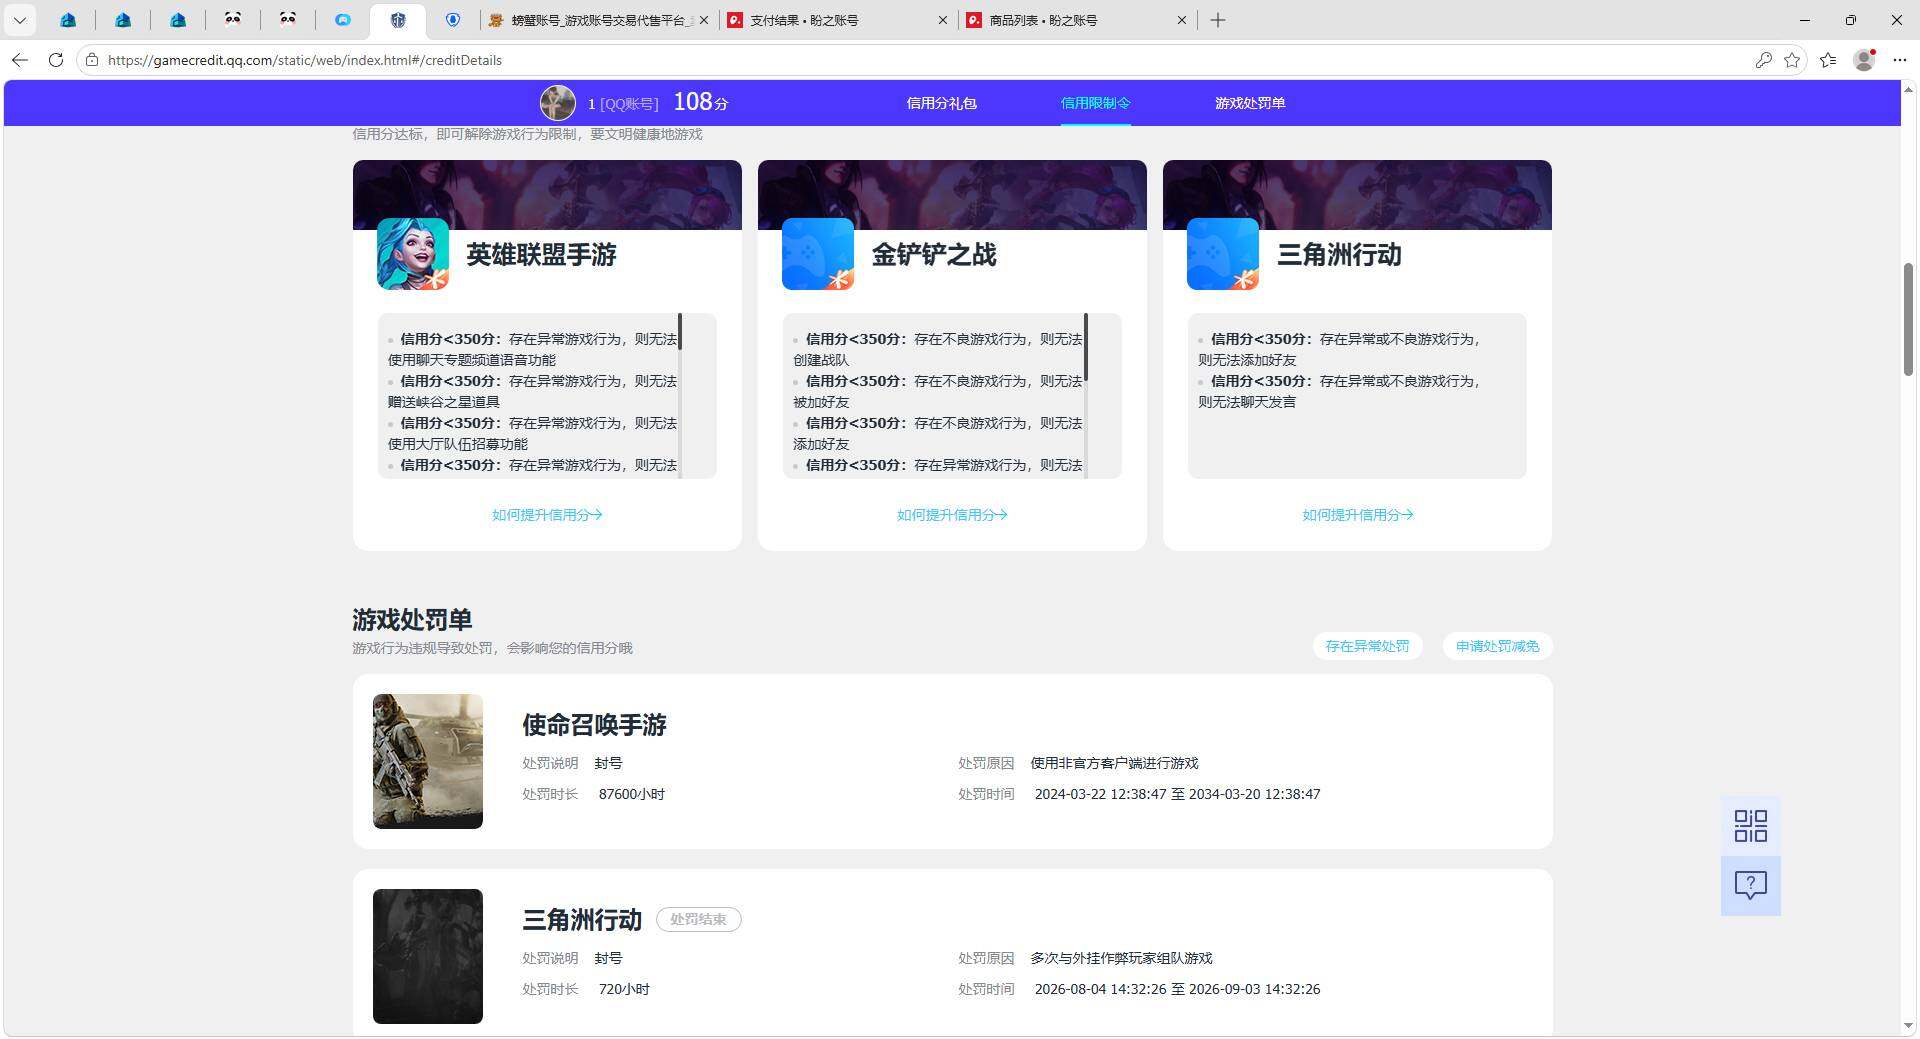Screen dimensions: 1920x1039
Task: Open the 信用分礼包 tab
Action: pos(941,103)
